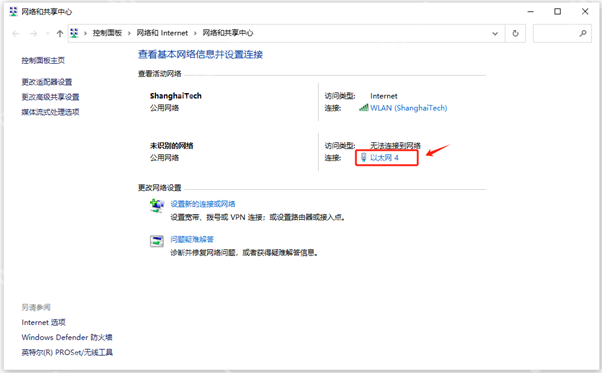This screenshot has width=602, height=373.
Task: Open 更改高级共享设置 in sidebar
Action: (x=50, y=97)
